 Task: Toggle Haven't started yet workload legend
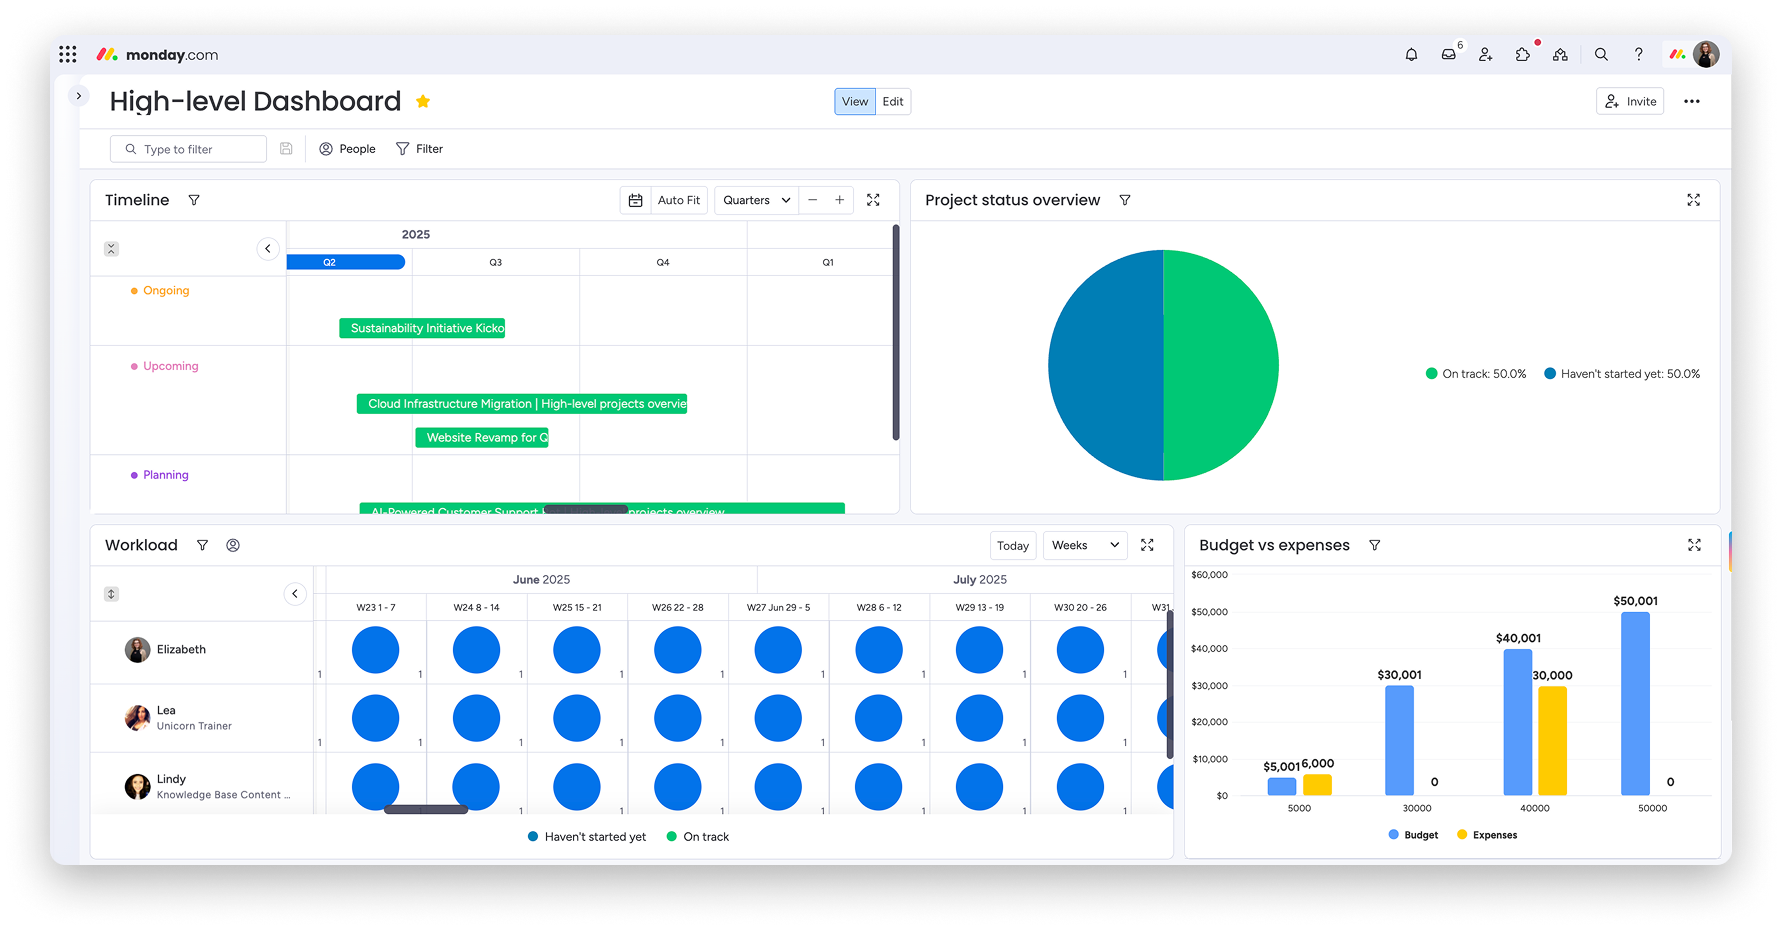pyautogui.click(x=587, y=837)
